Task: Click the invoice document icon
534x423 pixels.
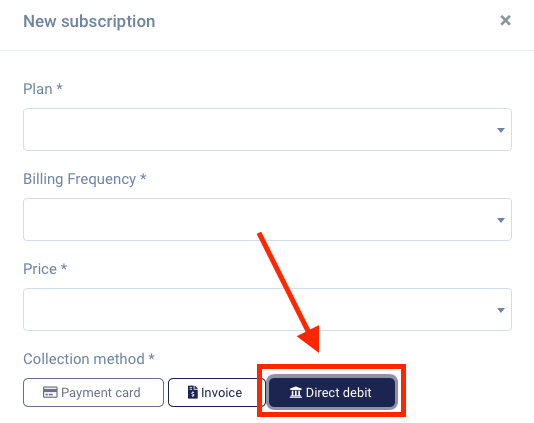Action: coord(193,392)
